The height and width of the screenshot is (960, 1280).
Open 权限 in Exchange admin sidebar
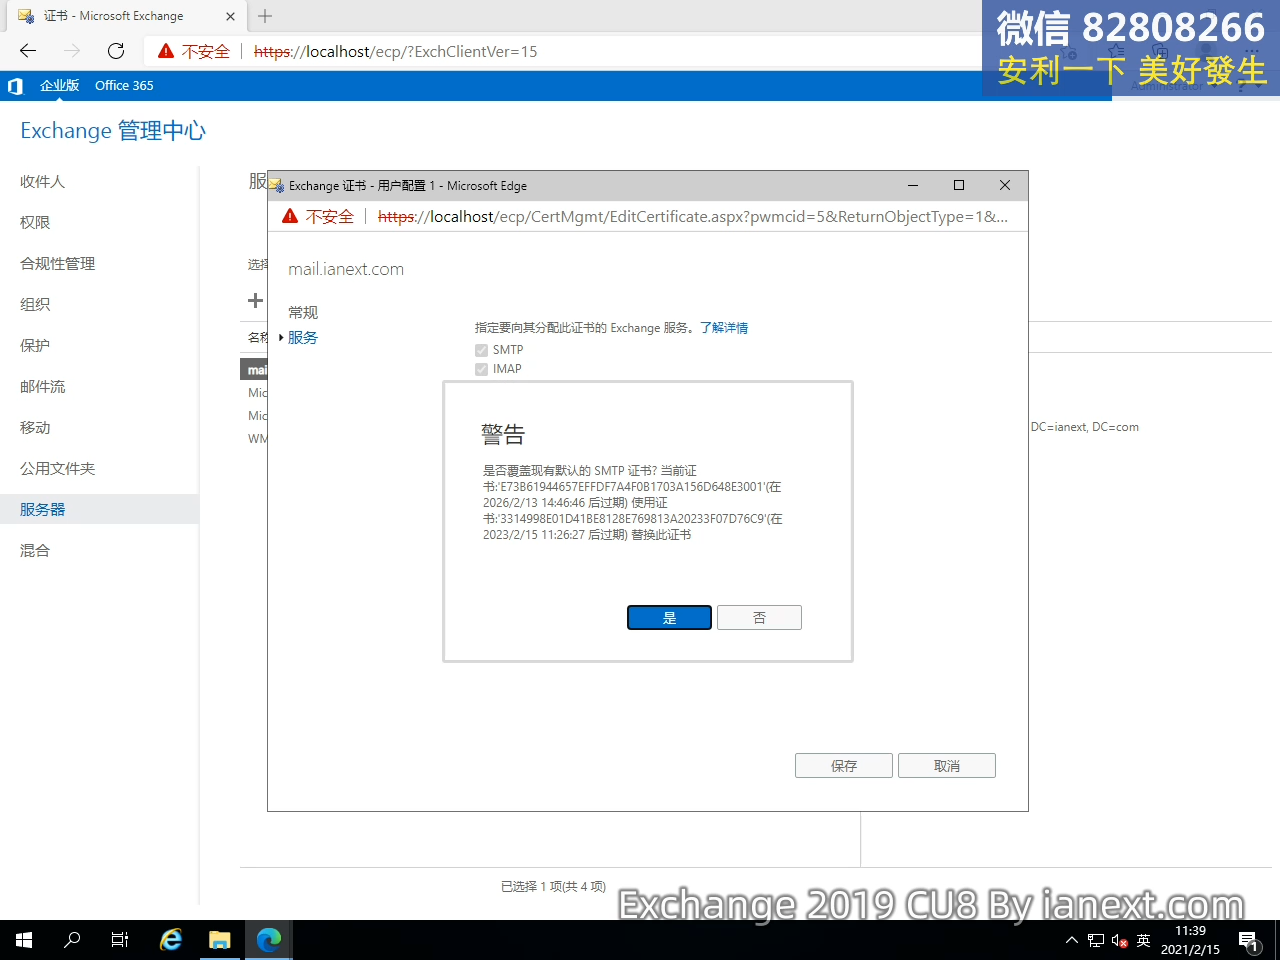[x=35, y=222]
